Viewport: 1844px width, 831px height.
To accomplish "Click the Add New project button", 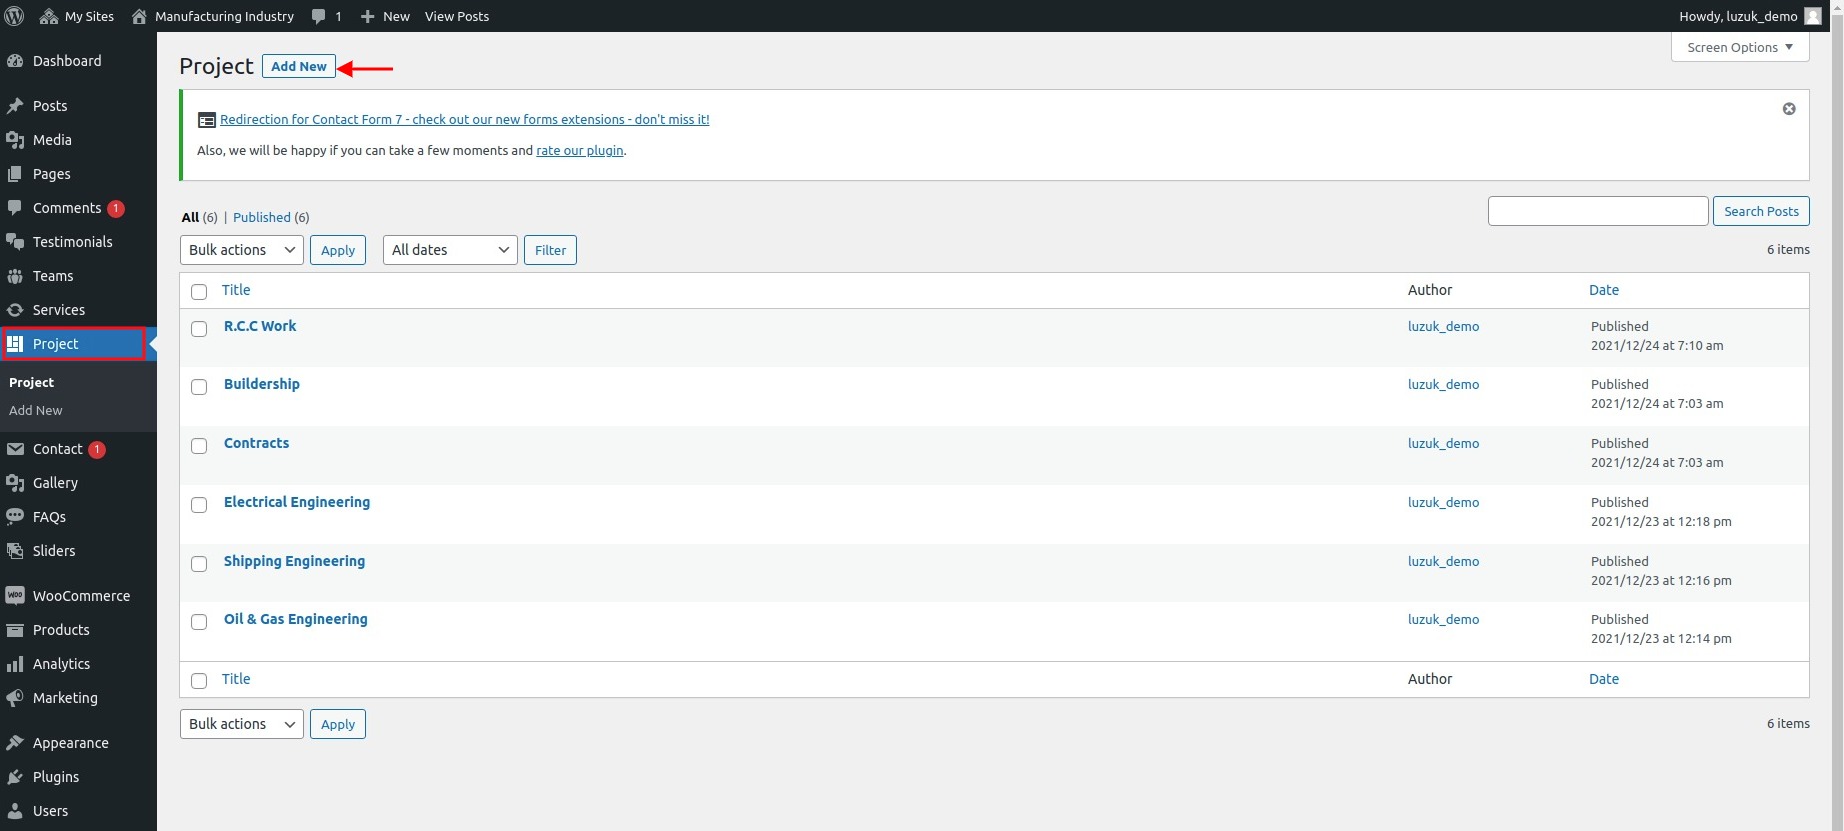I will point(299,66).
